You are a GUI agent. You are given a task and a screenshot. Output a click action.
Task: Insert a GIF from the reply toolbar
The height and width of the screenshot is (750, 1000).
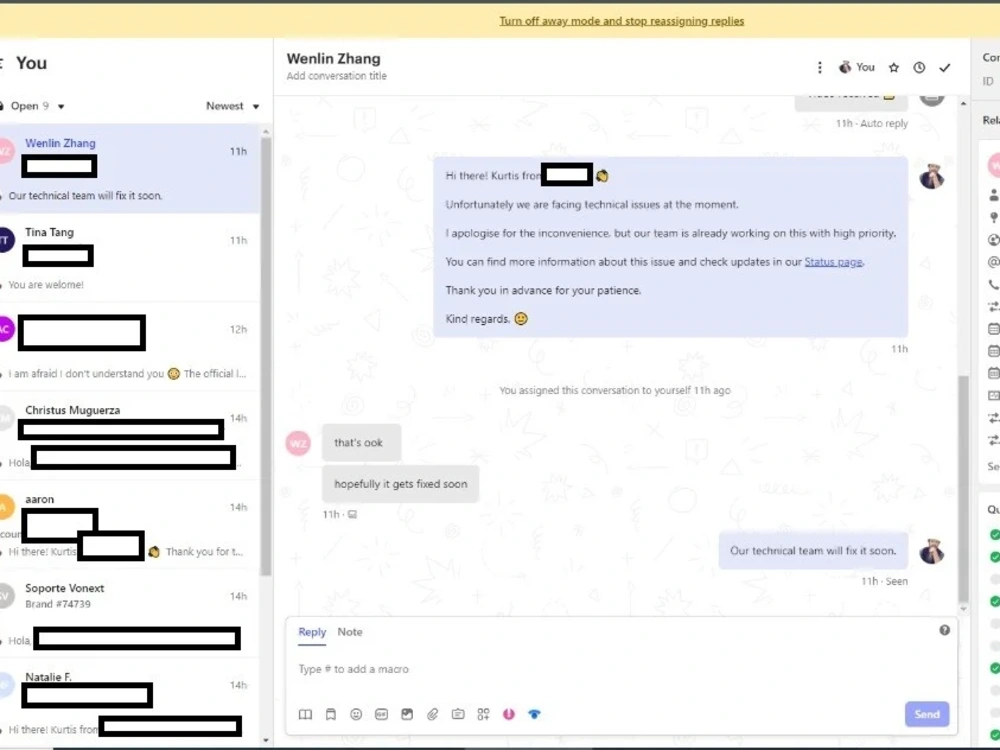click(x=381, y=714)
